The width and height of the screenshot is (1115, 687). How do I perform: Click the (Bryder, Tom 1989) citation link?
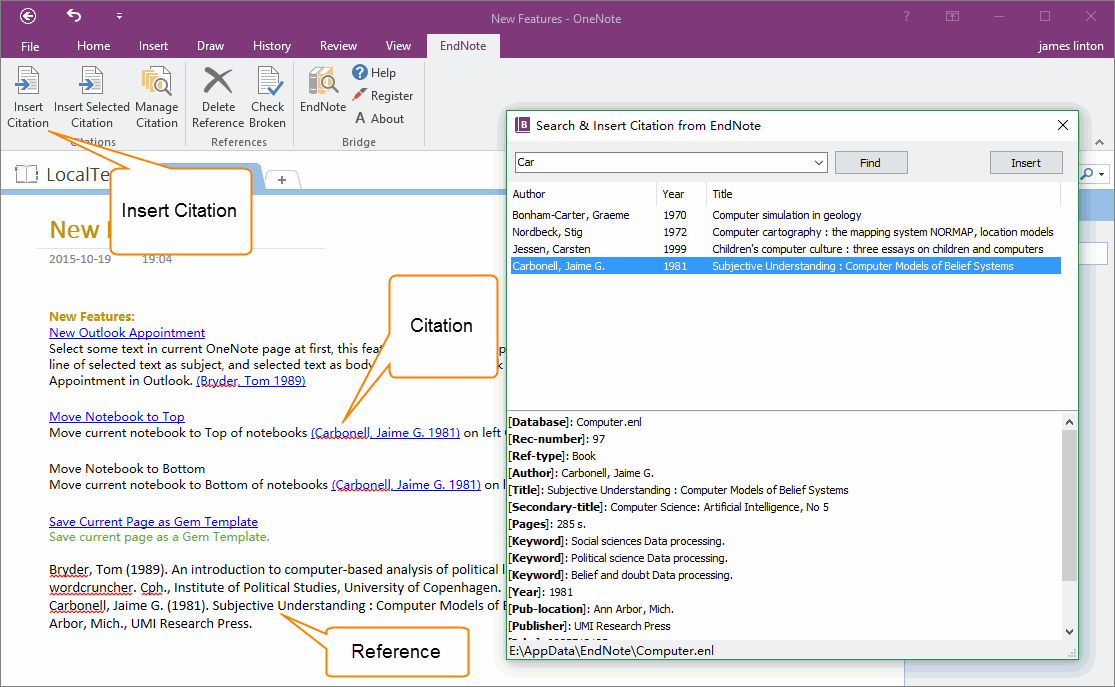point(251,381)
